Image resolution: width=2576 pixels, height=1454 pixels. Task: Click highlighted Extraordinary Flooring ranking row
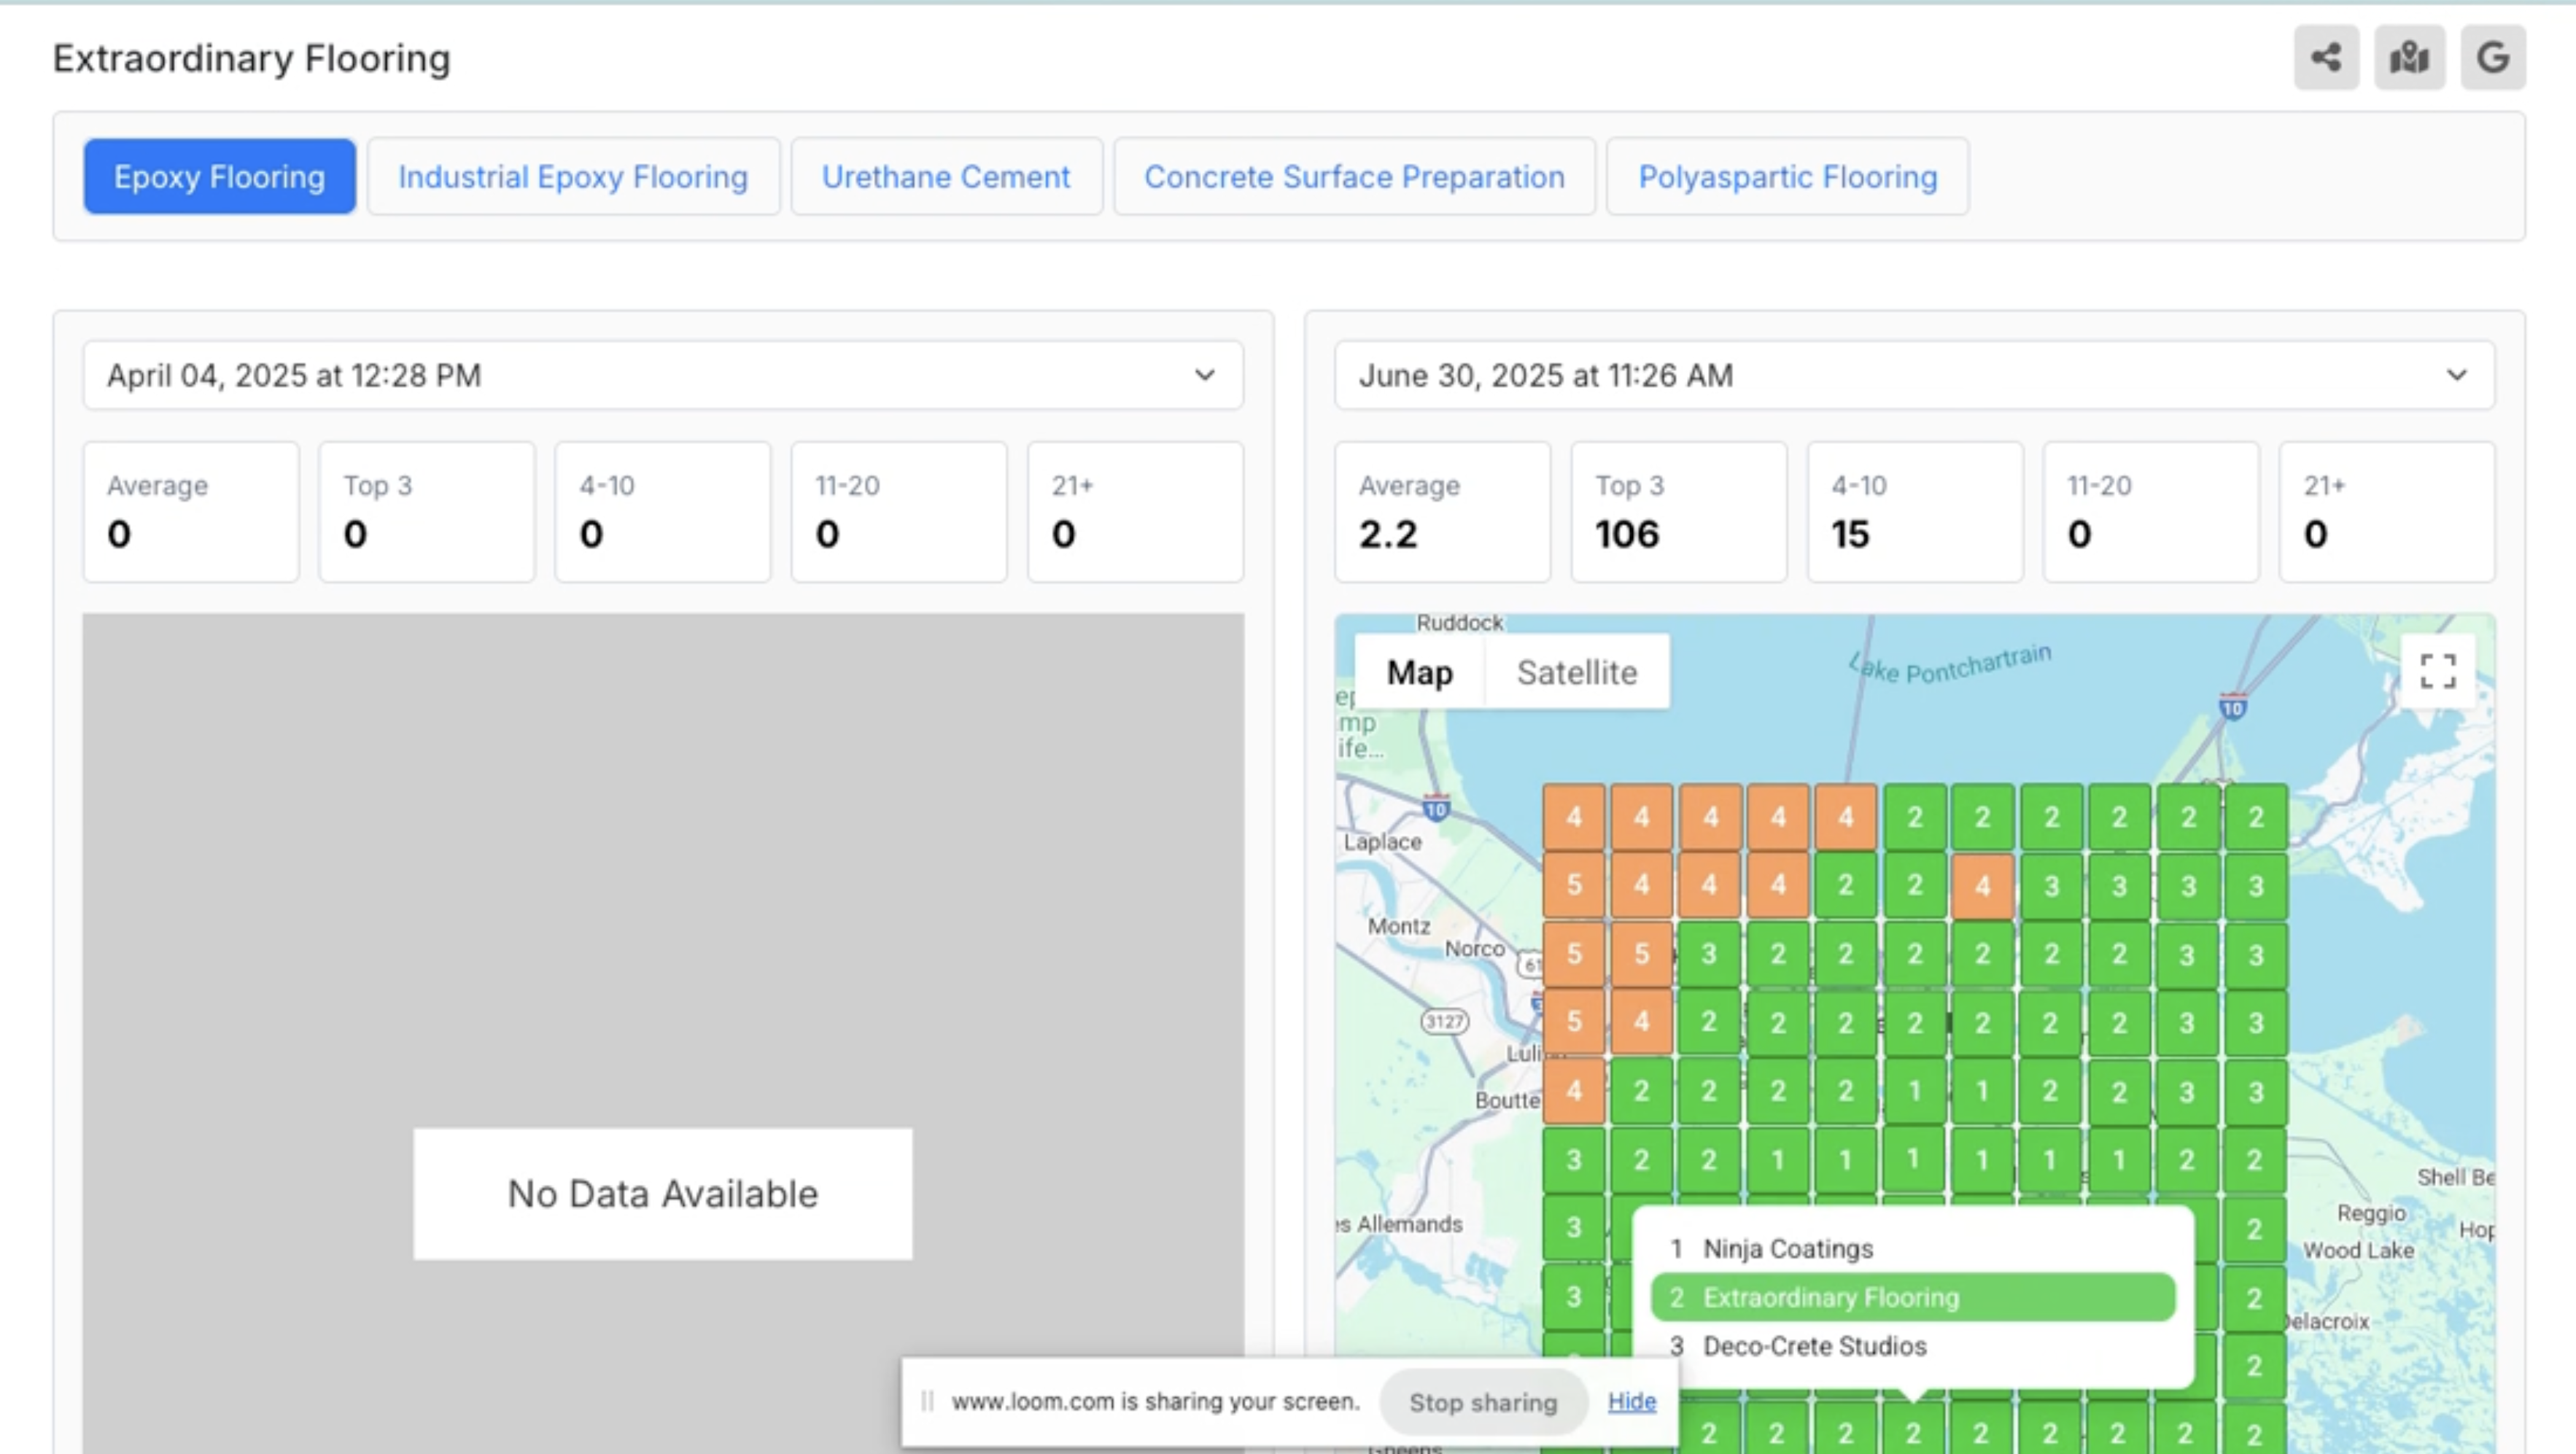pos(1913,1297)
